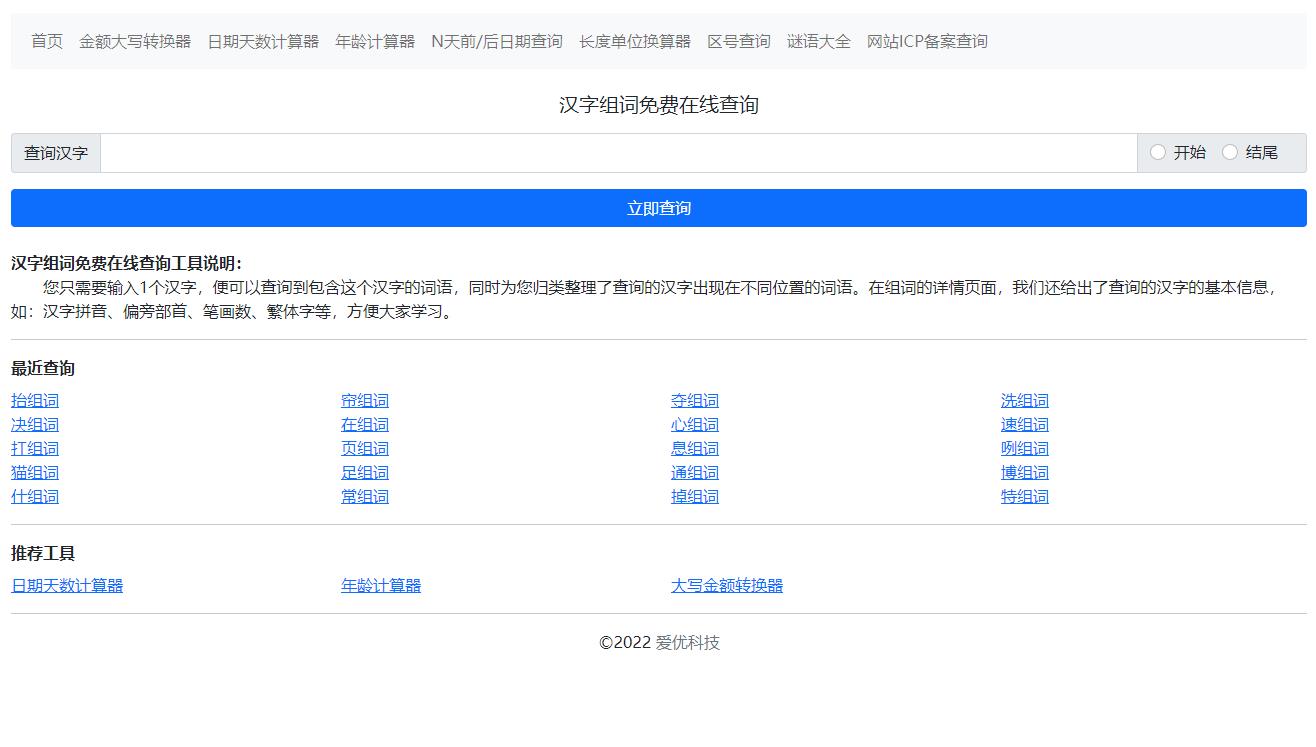The width and height of the screenshot is (1316, 747).
Task: Click the 夺组词 link
Action: tap(695, 400)
